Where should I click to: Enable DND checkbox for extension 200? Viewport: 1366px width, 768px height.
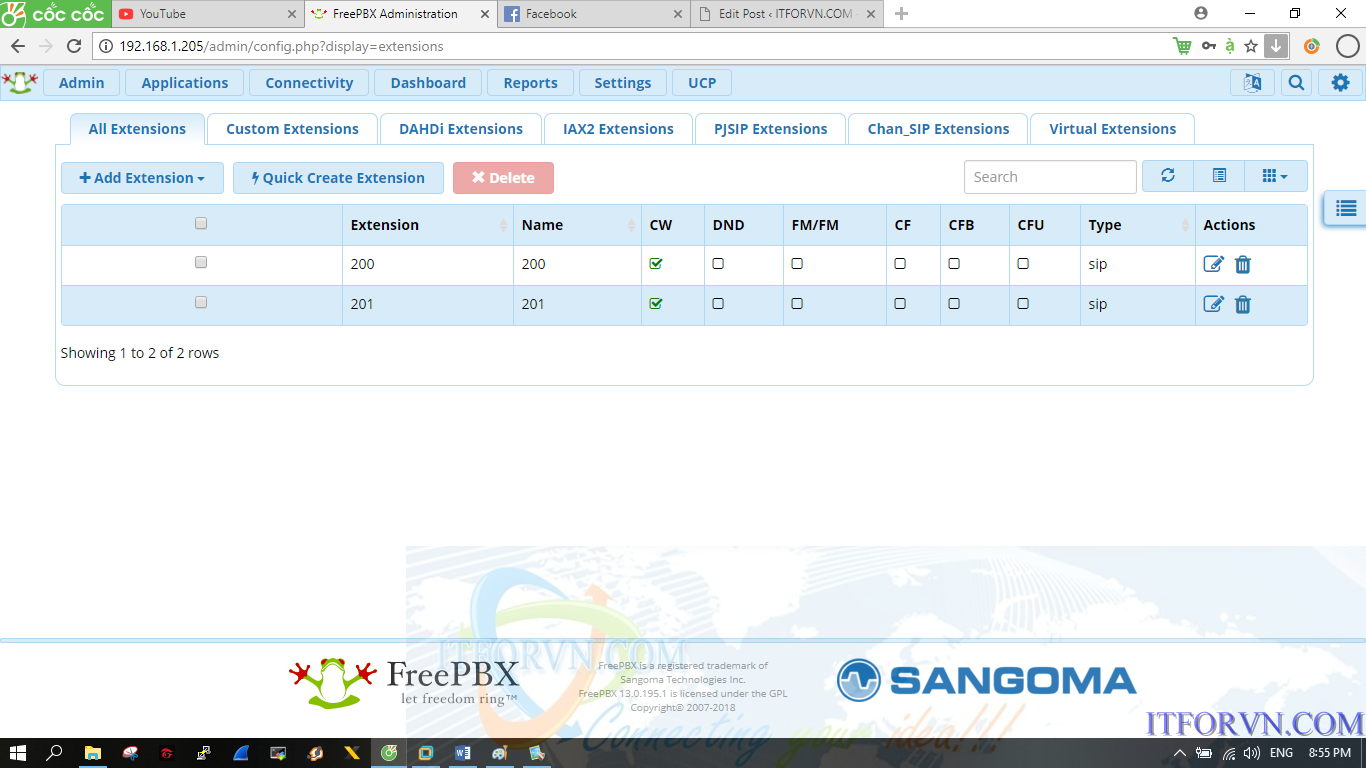(718, 264)
